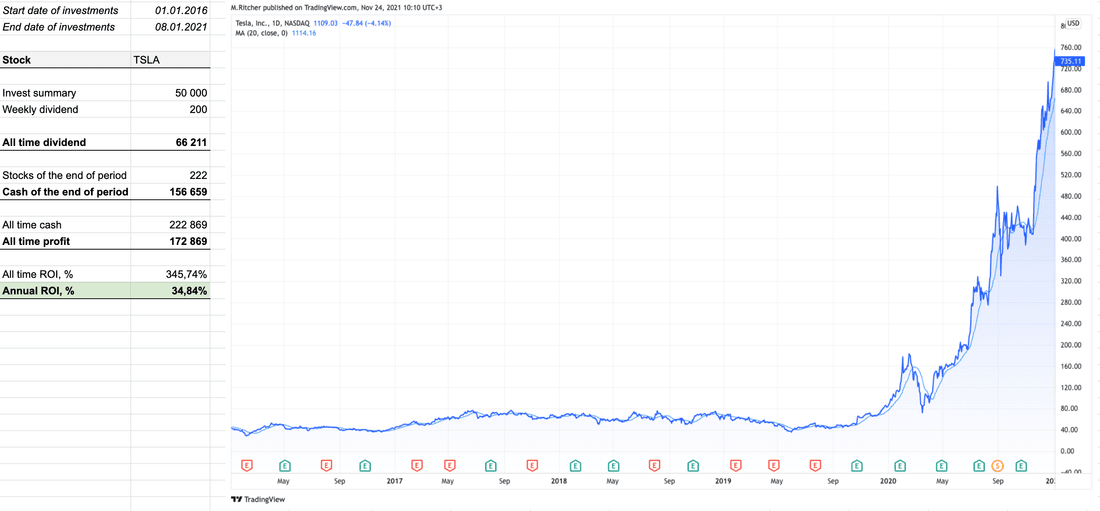Click the green earnings marker above May 2018
The width and height of the screenshot is (1100, 511).
(614, 465)
